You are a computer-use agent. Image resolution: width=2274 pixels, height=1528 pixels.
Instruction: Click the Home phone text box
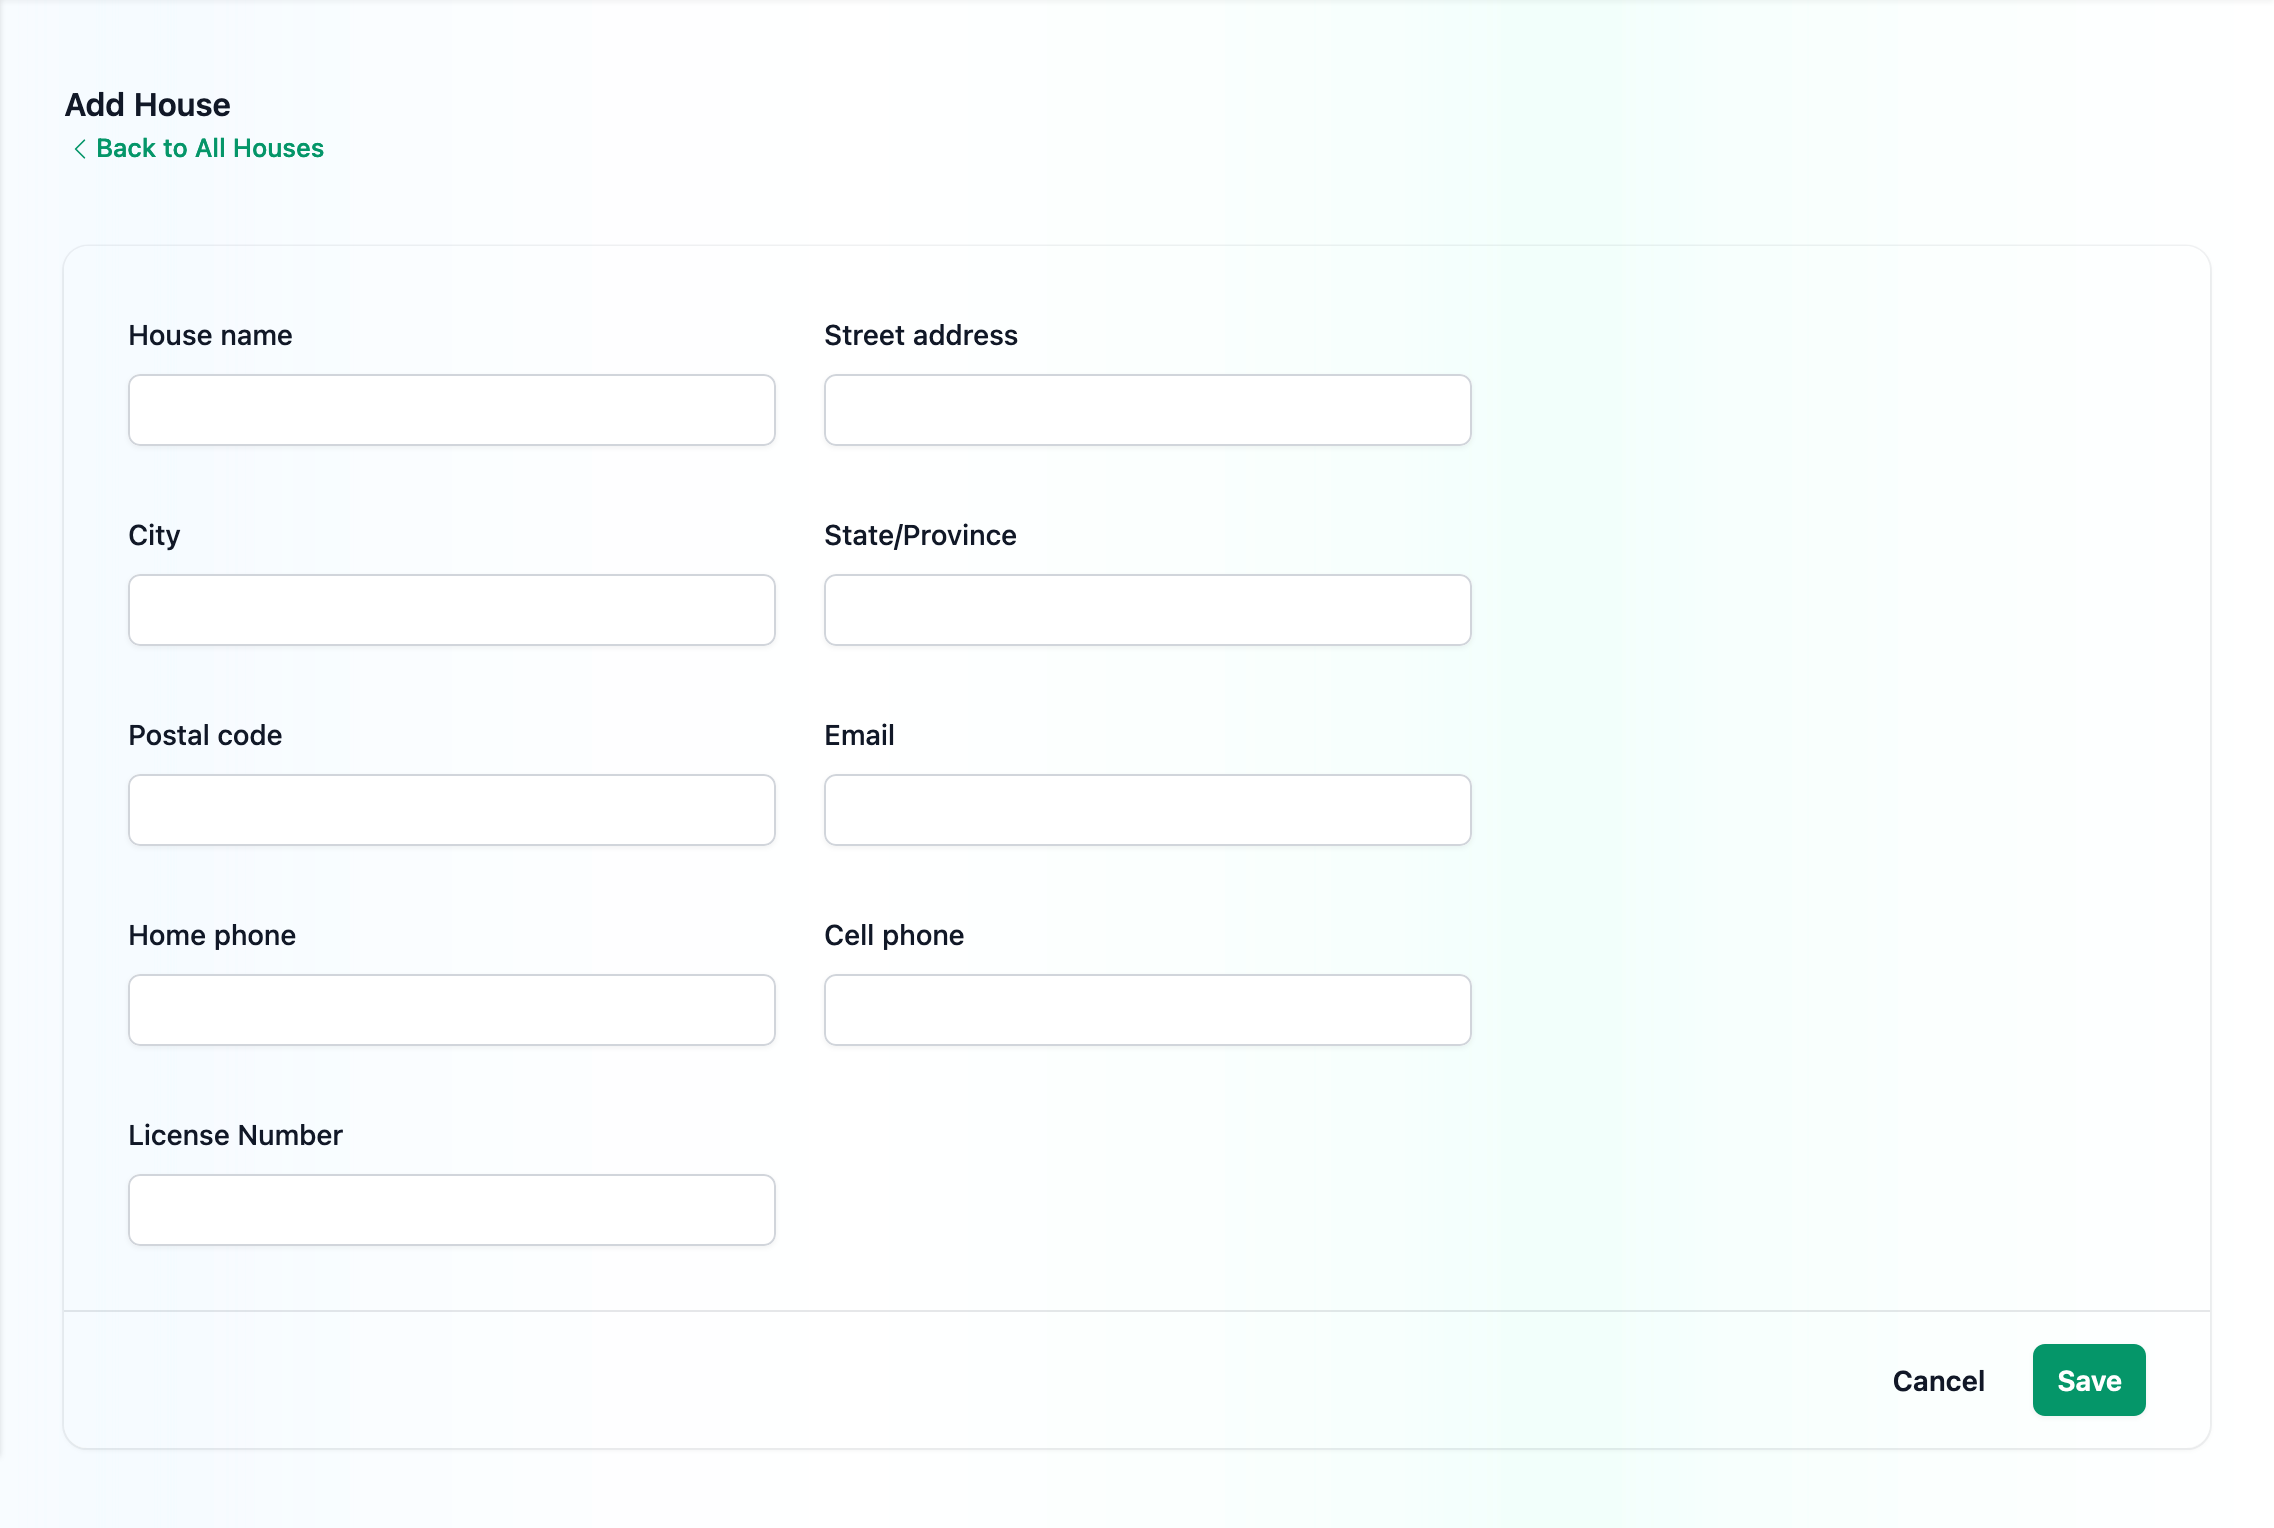451,1010
